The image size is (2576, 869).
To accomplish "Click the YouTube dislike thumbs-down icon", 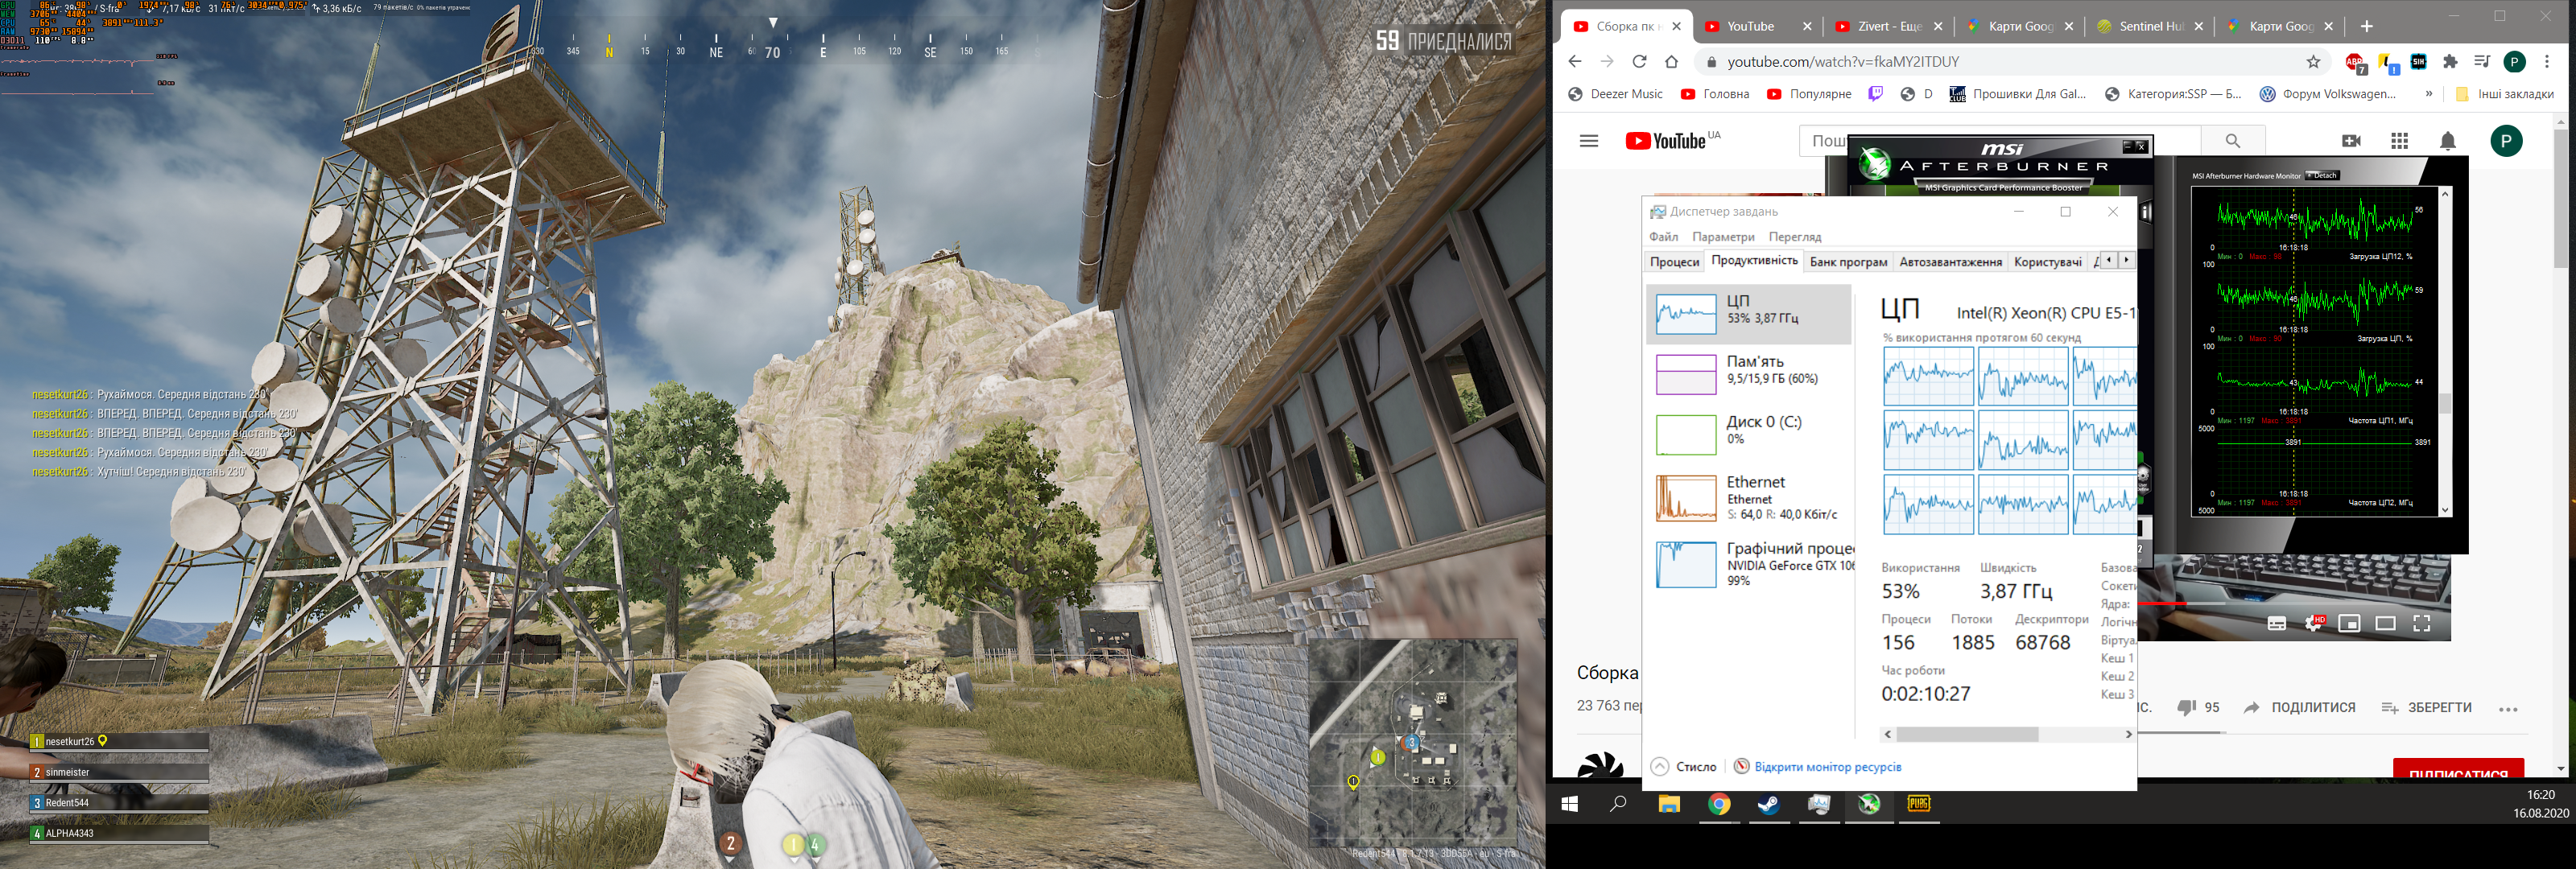I will 2186,707.
